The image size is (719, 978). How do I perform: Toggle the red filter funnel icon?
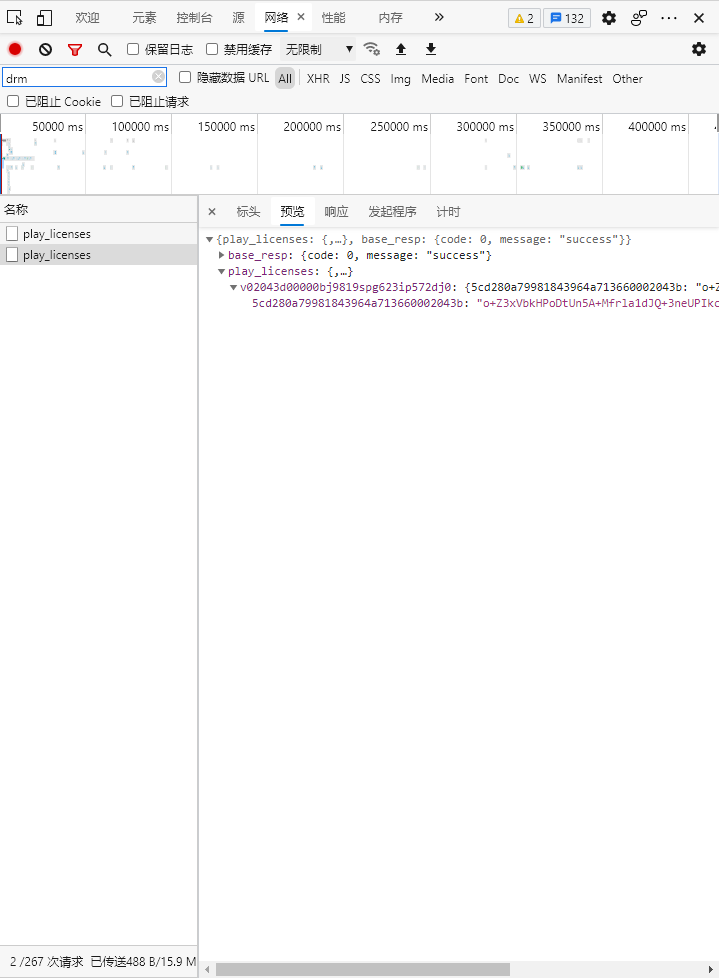coord(75,49)
